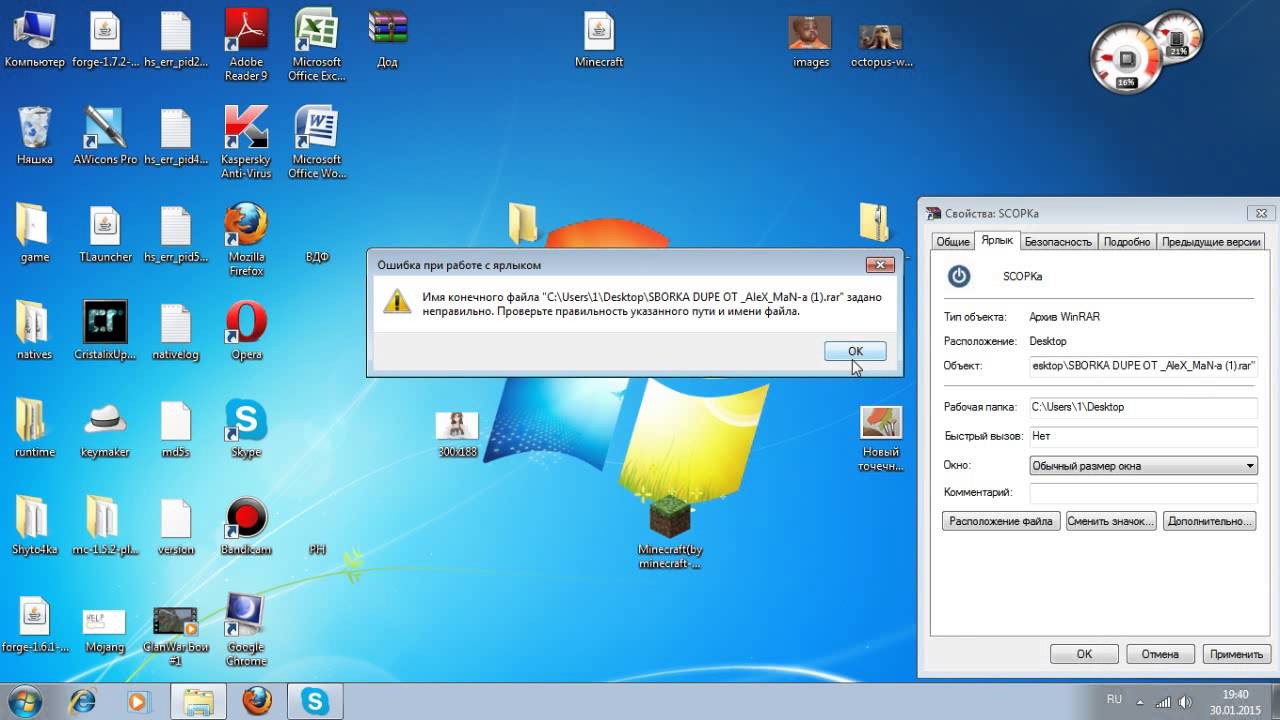Open the Shyto4ka folder
This screenshot has width=1280, height=720.
coord(34,527)
